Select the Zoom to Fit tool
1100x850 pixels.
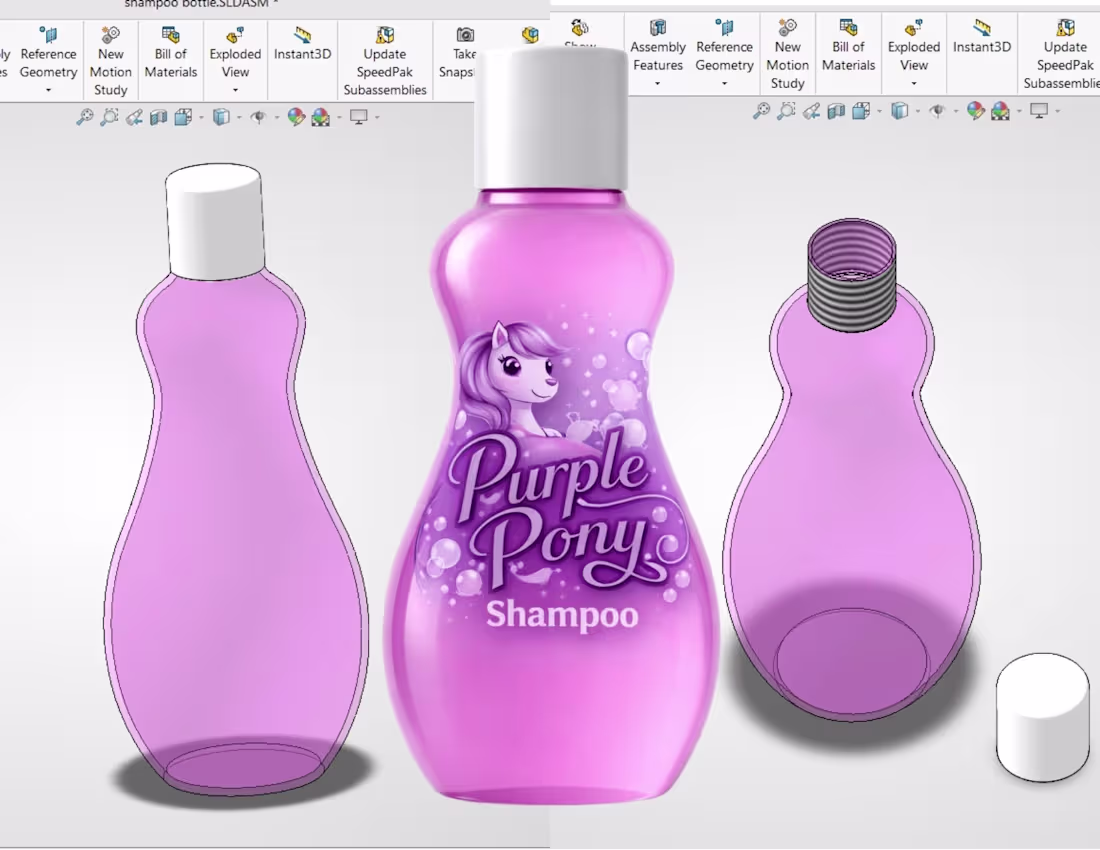[85, 116]
